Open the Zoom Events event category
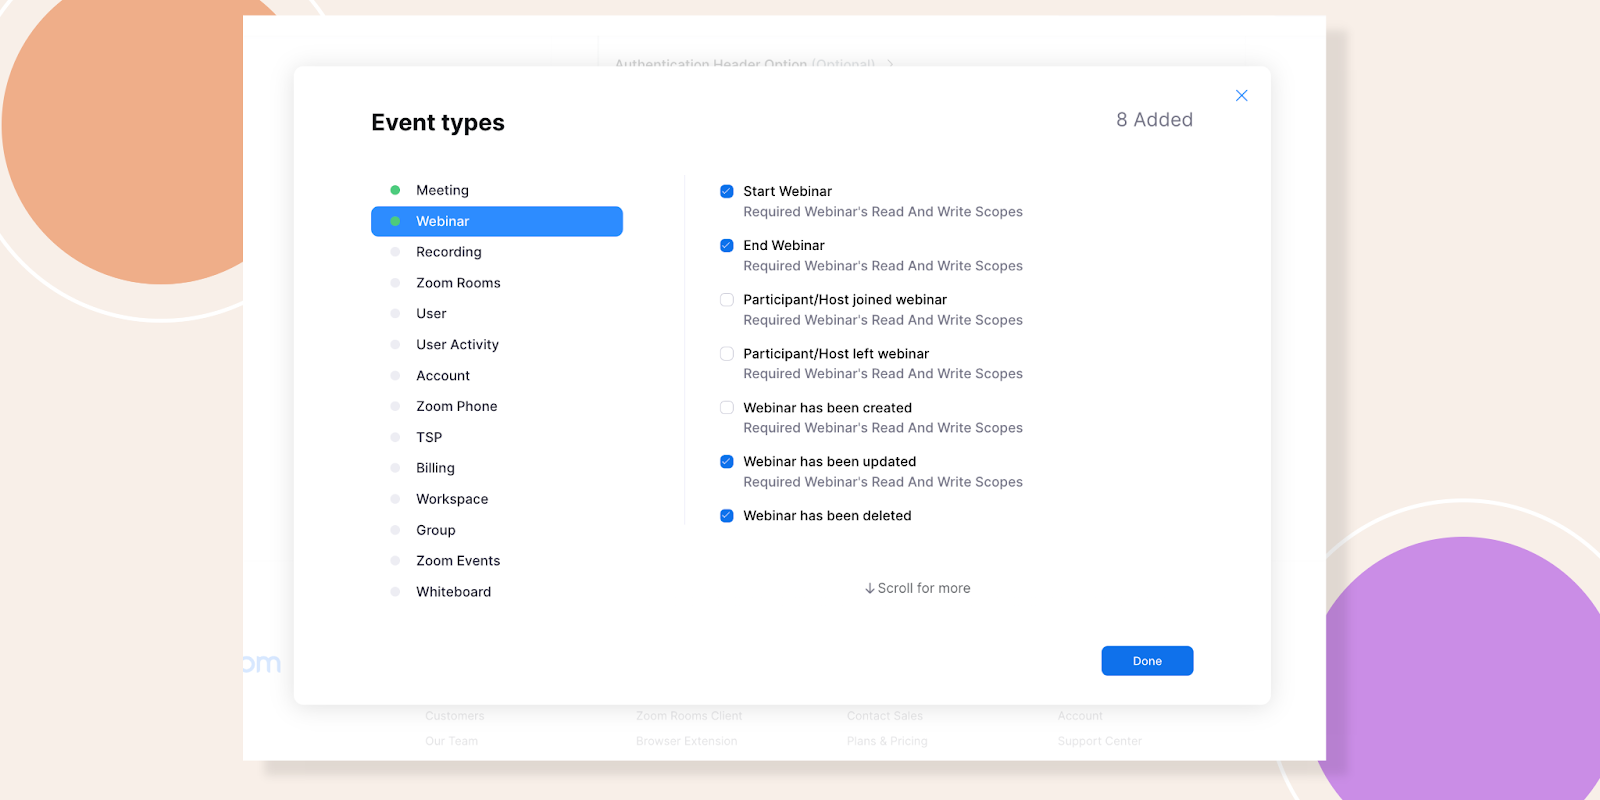Viewport: 1600px width, 800px height. click(x=497, y=561)
